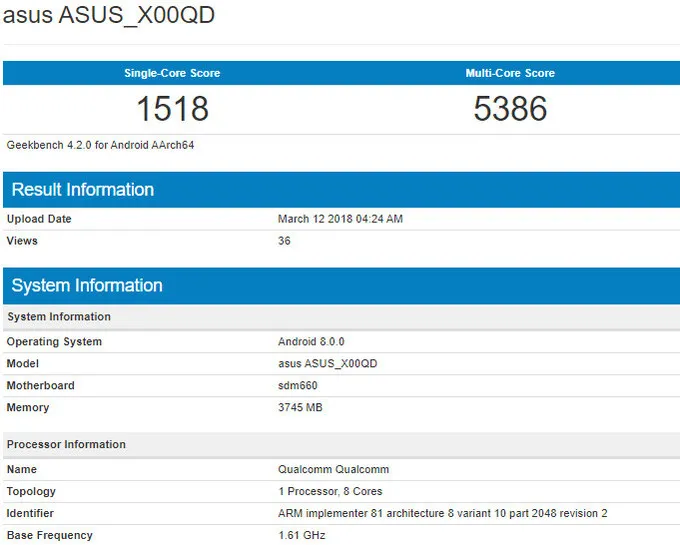
Task: Select the Operating System row label
Action: tap(54, 342)
